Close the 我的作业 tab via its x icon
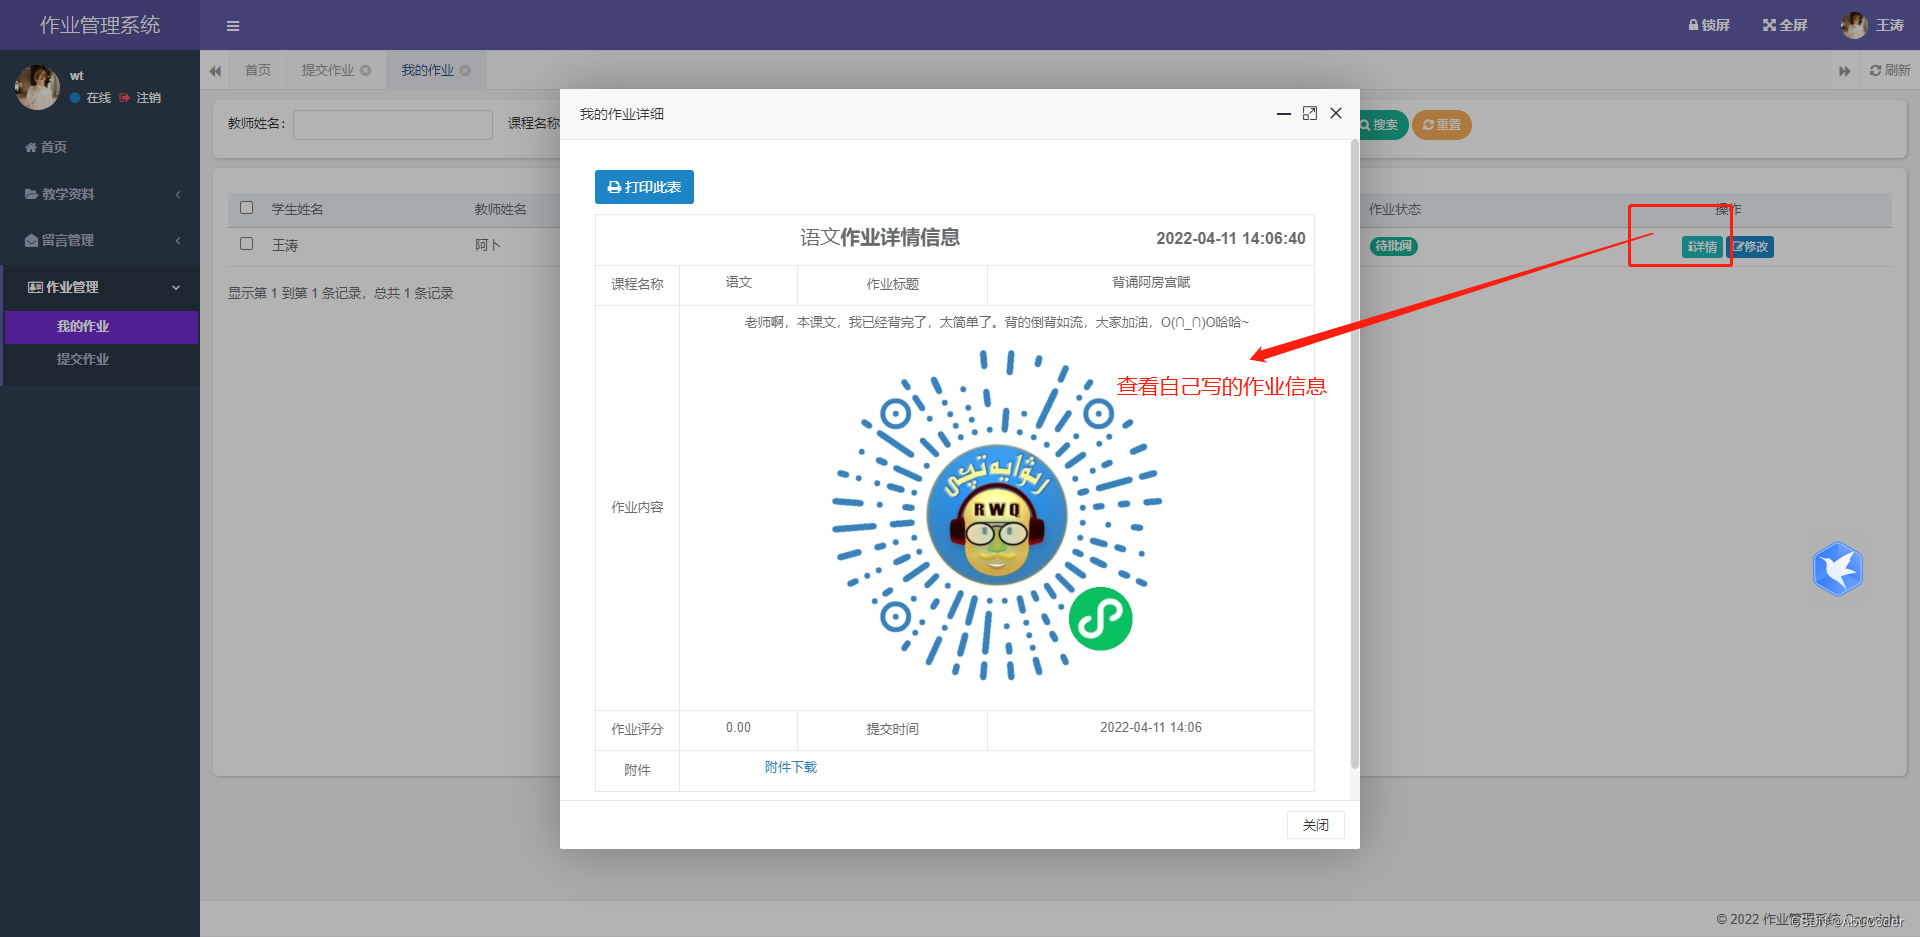 coord(465,70)
